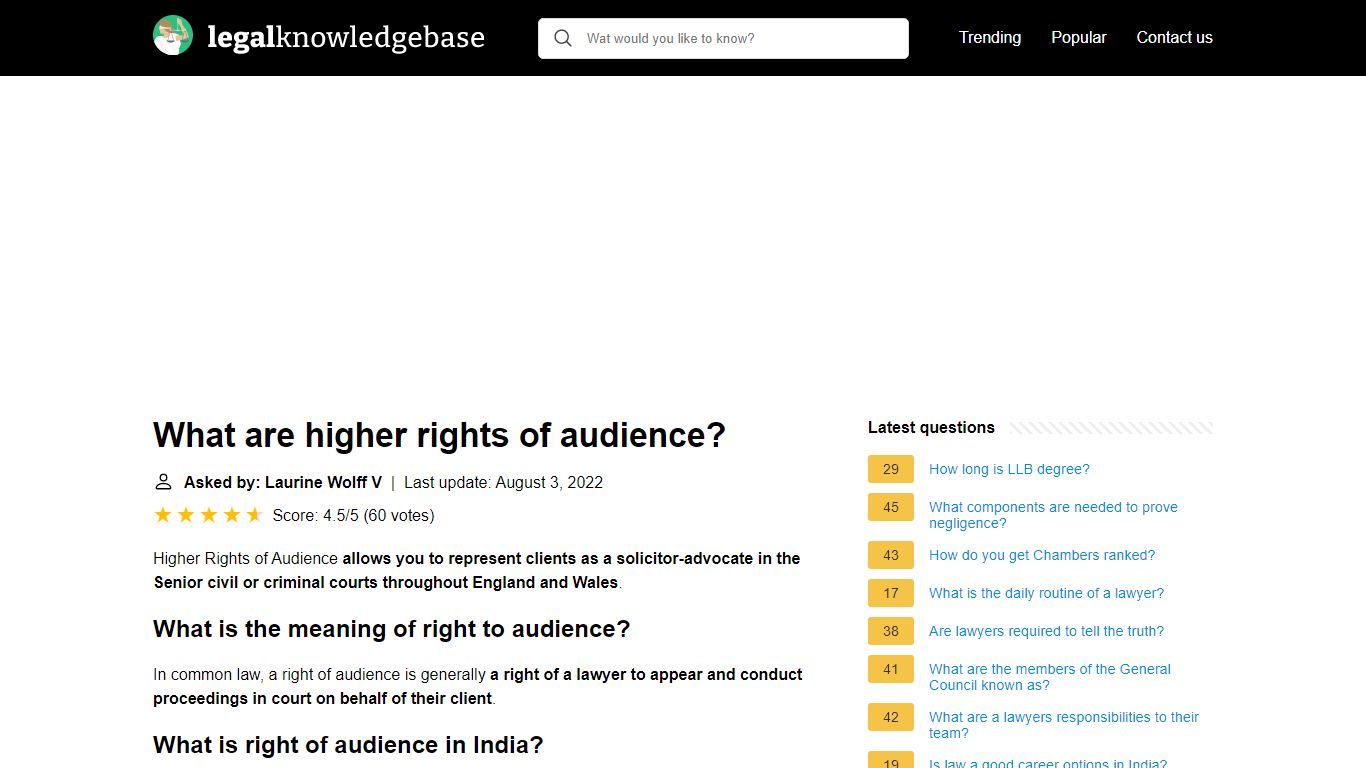
Task: Open 'How do you get Chambers ranked?' link
Action: (x=1042, y=555)
